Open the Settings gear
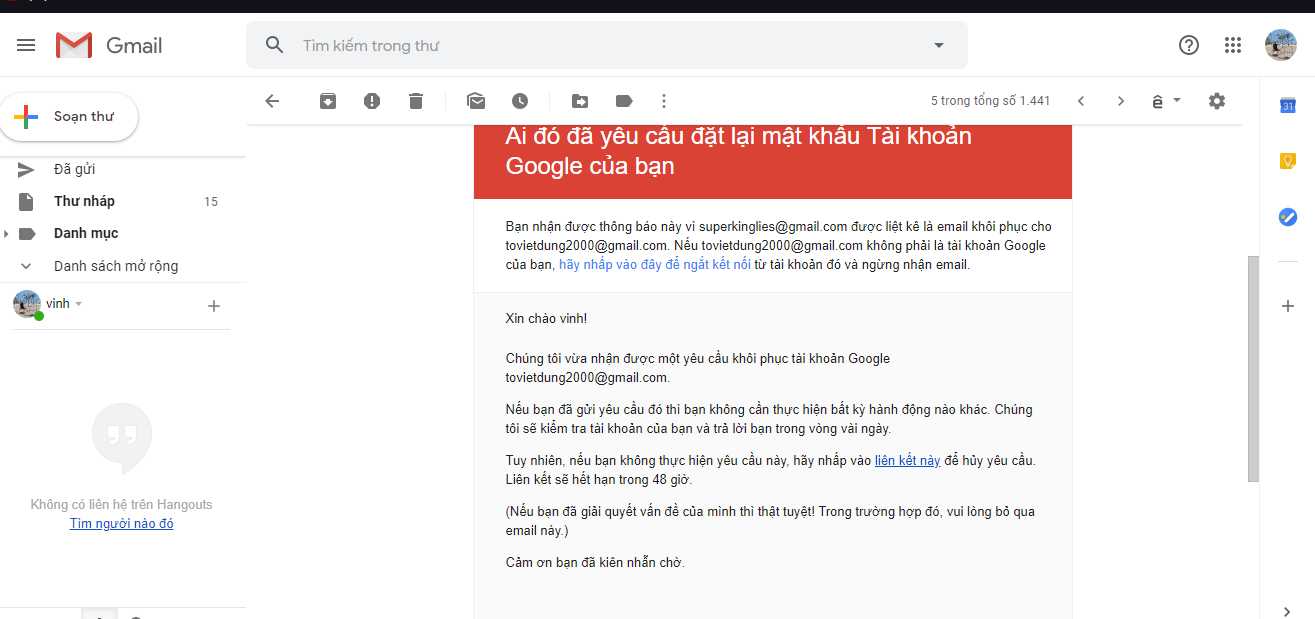1315x619 pixels. coord(1217,101)
